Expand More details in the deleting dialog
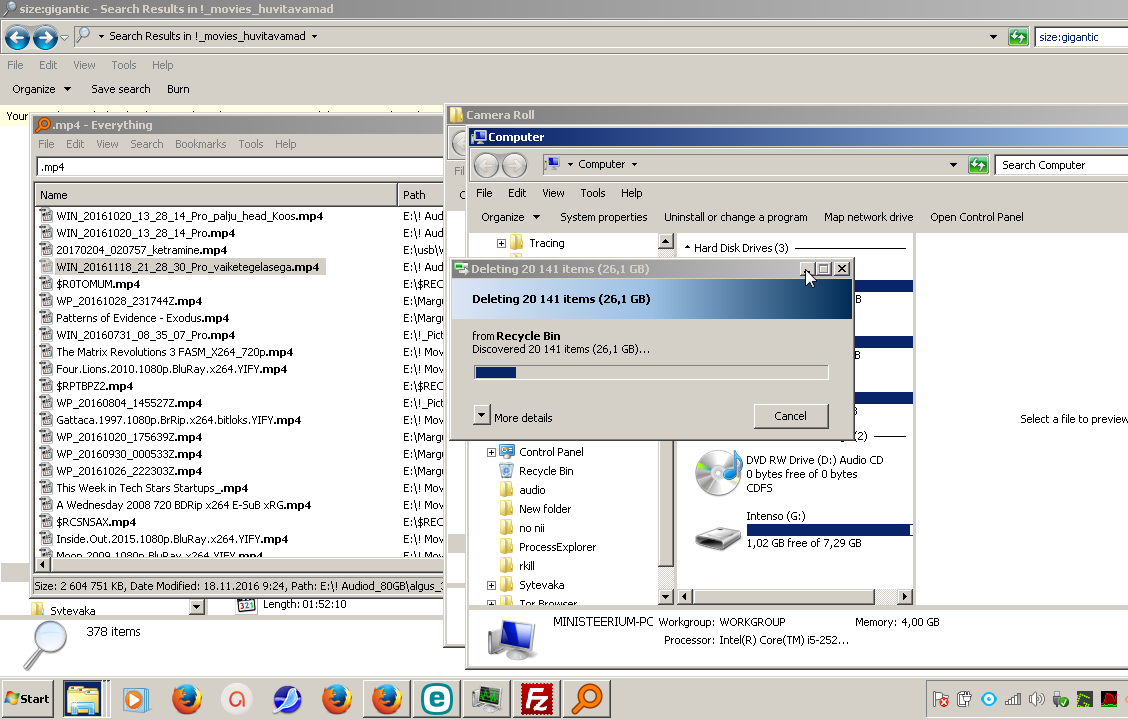The height and width of the screenshot is (720, 1128). (482, 417)
